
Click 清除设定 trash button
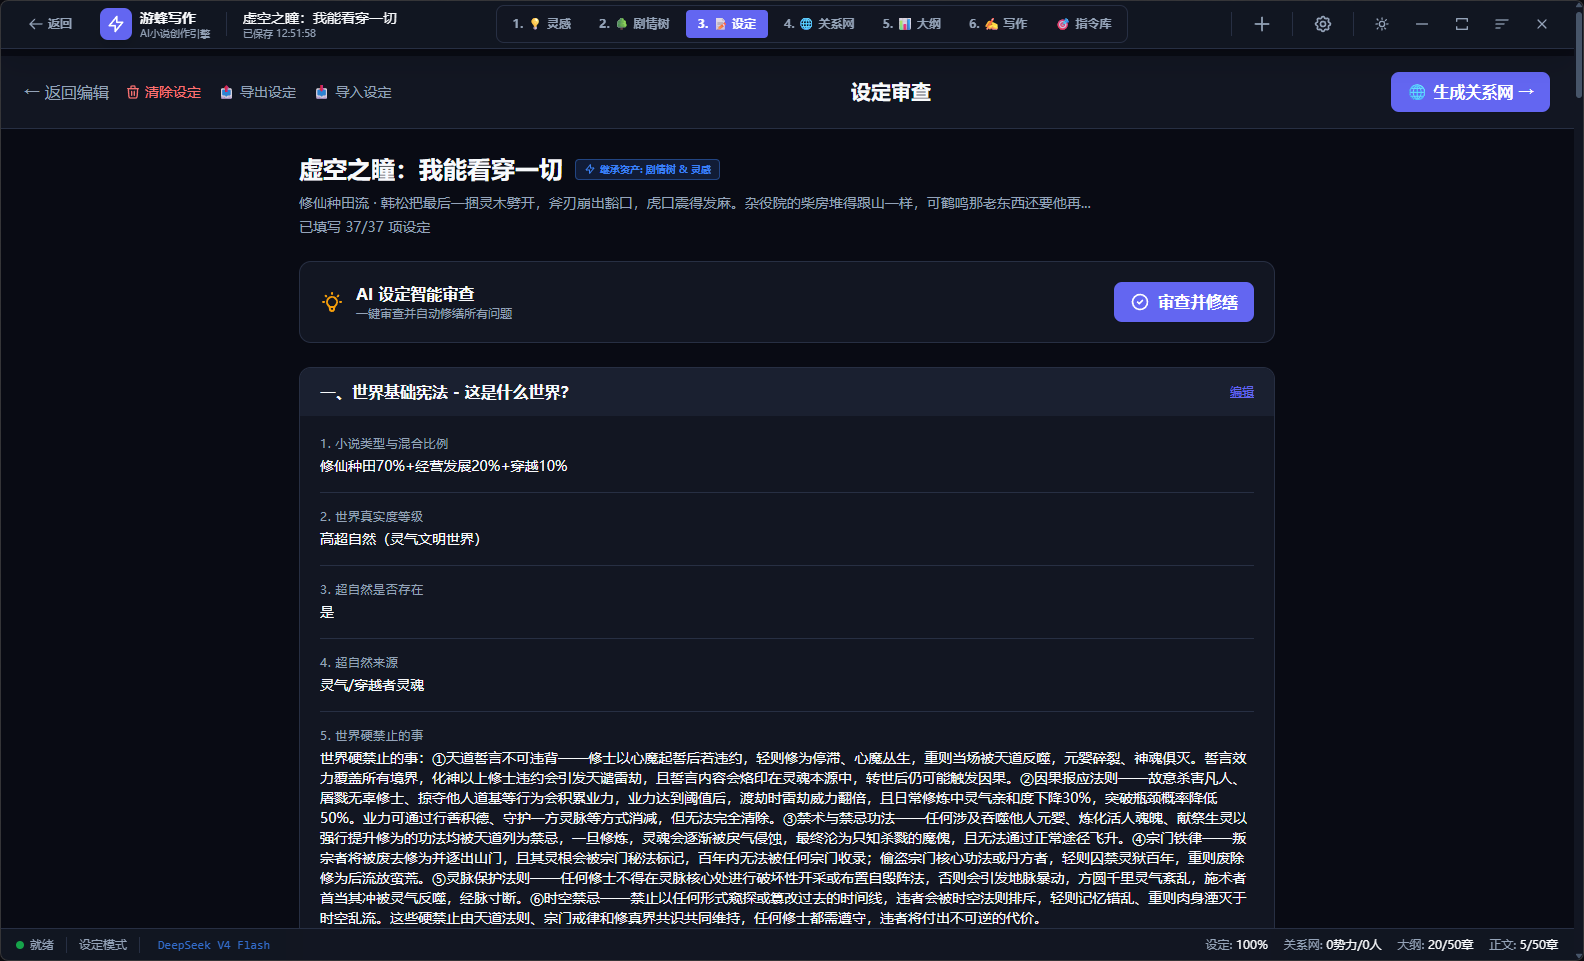(164, 92)
